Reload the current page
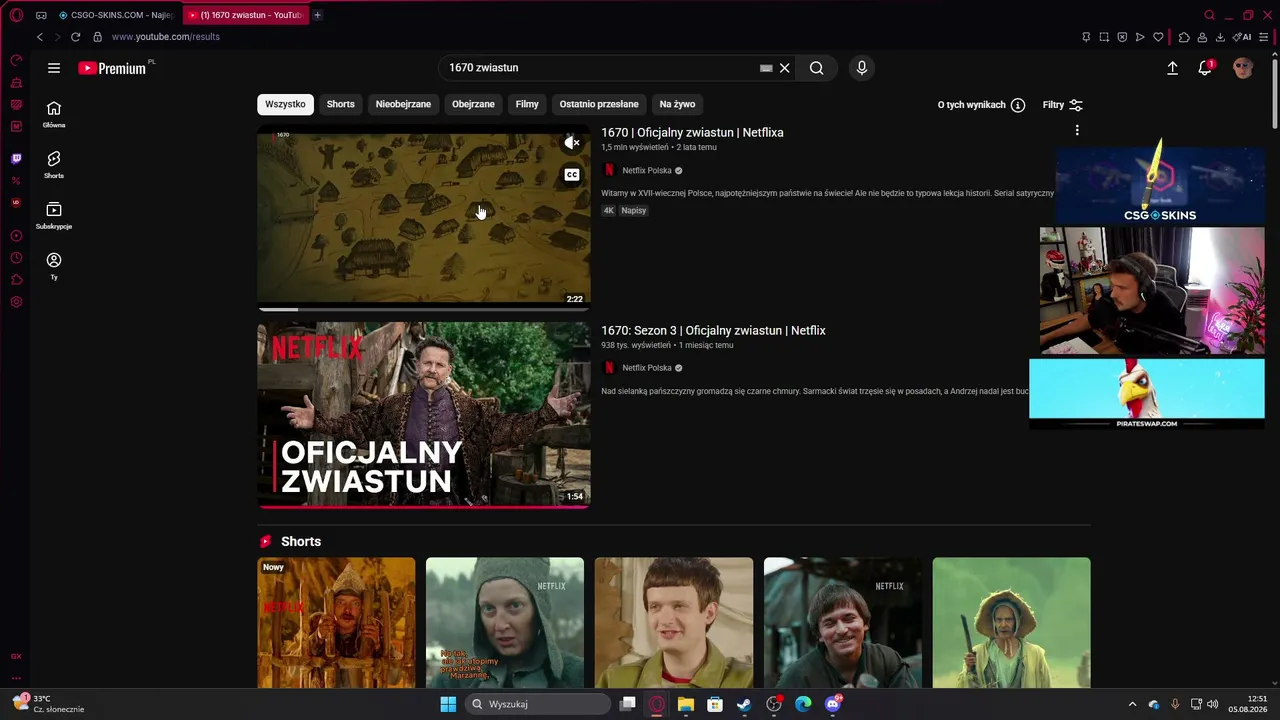The height and width of the screenshot is (720, 1280). (75, 37)
